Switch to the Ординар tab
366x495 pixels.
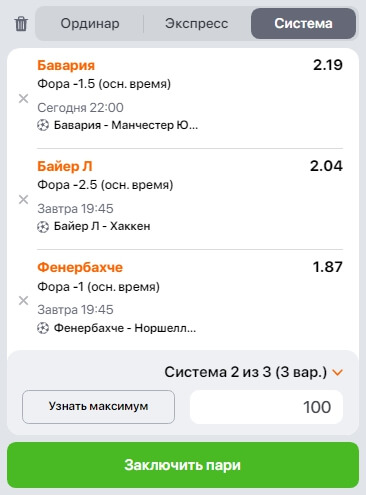pos(90,24)
